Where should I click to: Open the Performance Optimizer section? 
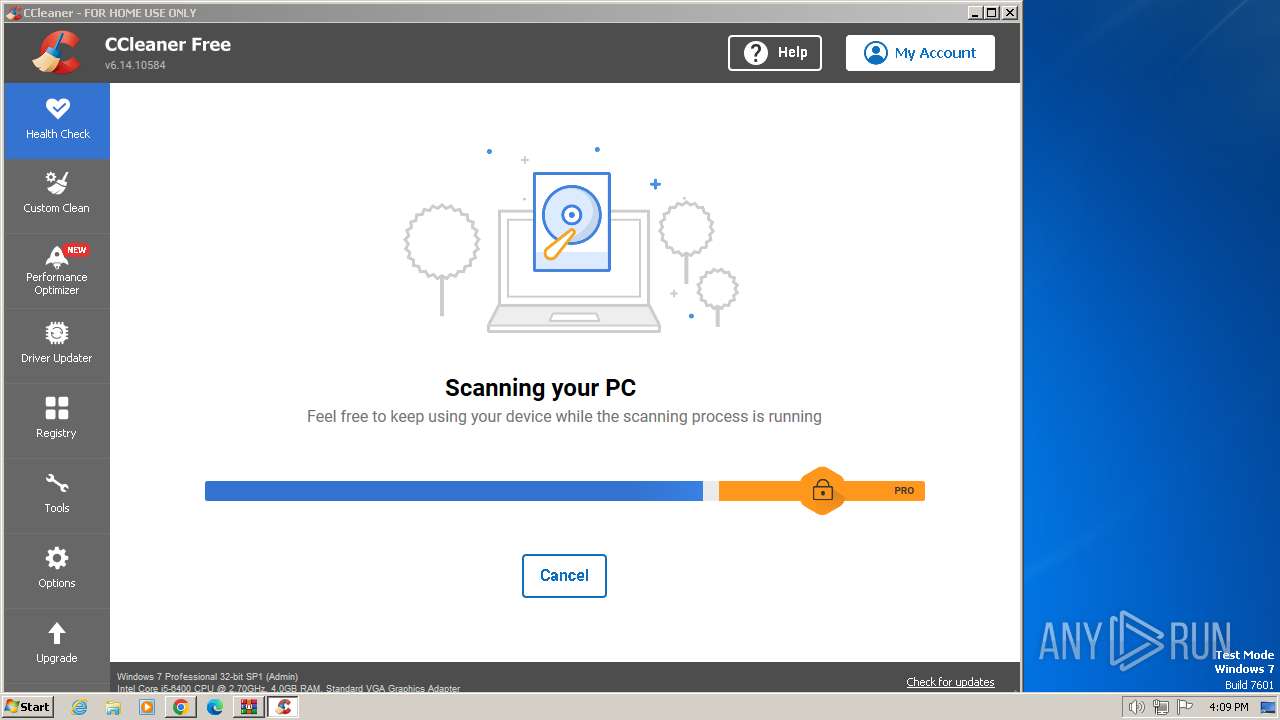57,271
